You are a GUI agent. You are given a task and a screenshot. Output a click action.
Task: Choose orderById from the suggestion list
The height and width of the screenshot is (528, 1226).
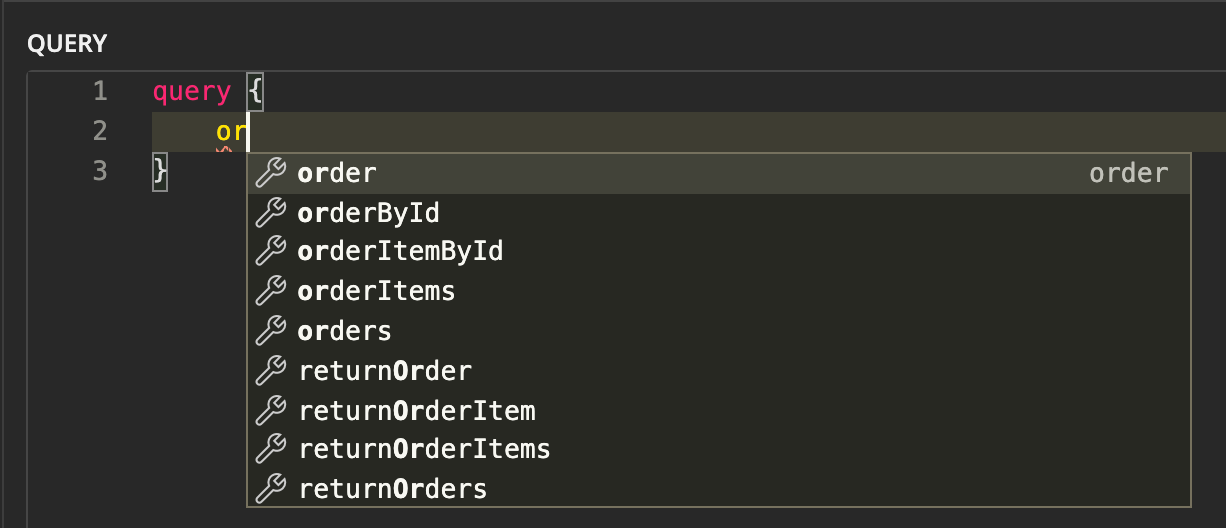[369, 213]
